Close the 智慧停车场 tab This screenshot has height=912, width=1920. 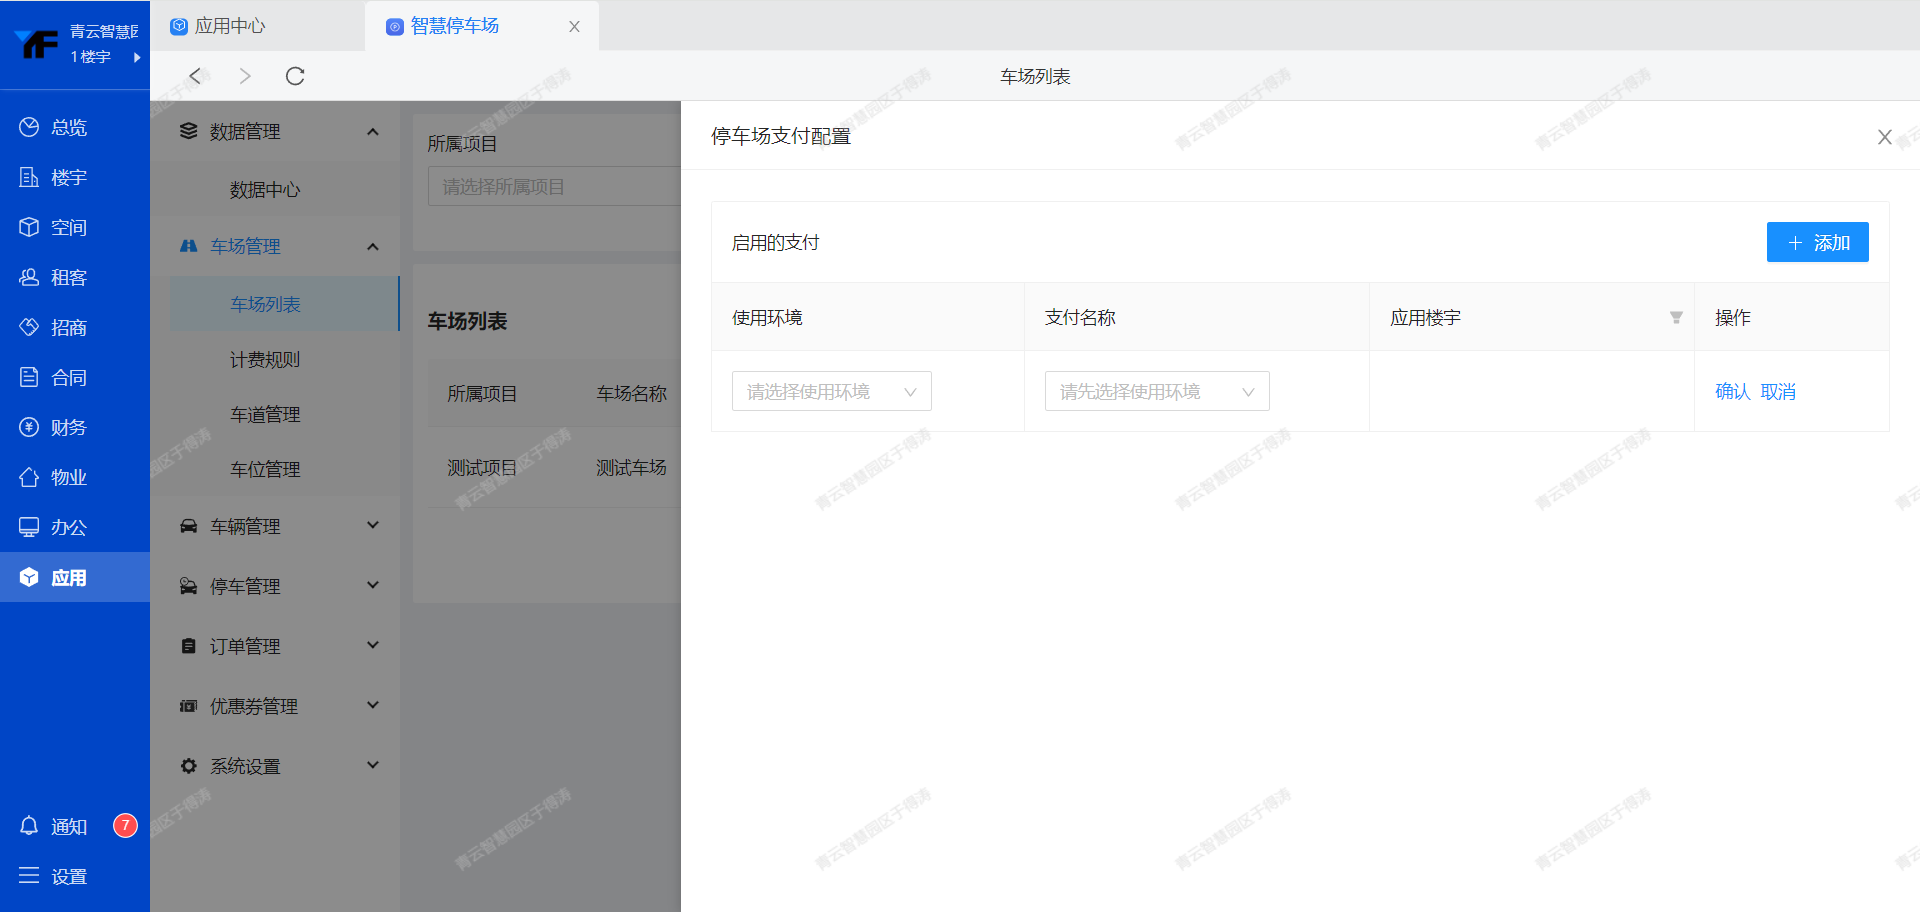[x=574, y=27]
